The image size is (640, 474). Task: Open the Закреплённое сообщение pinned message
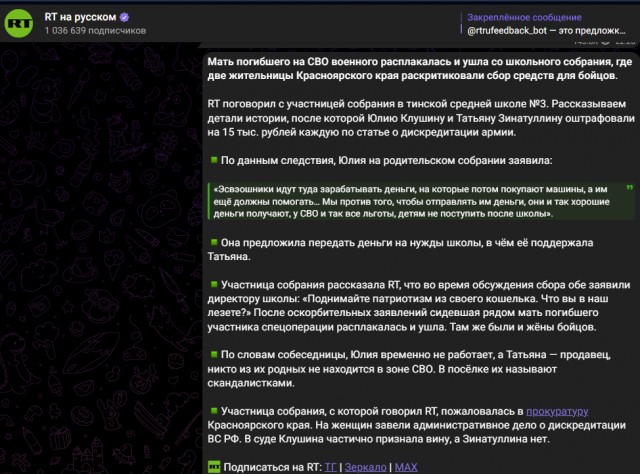(x=524, y=17)
